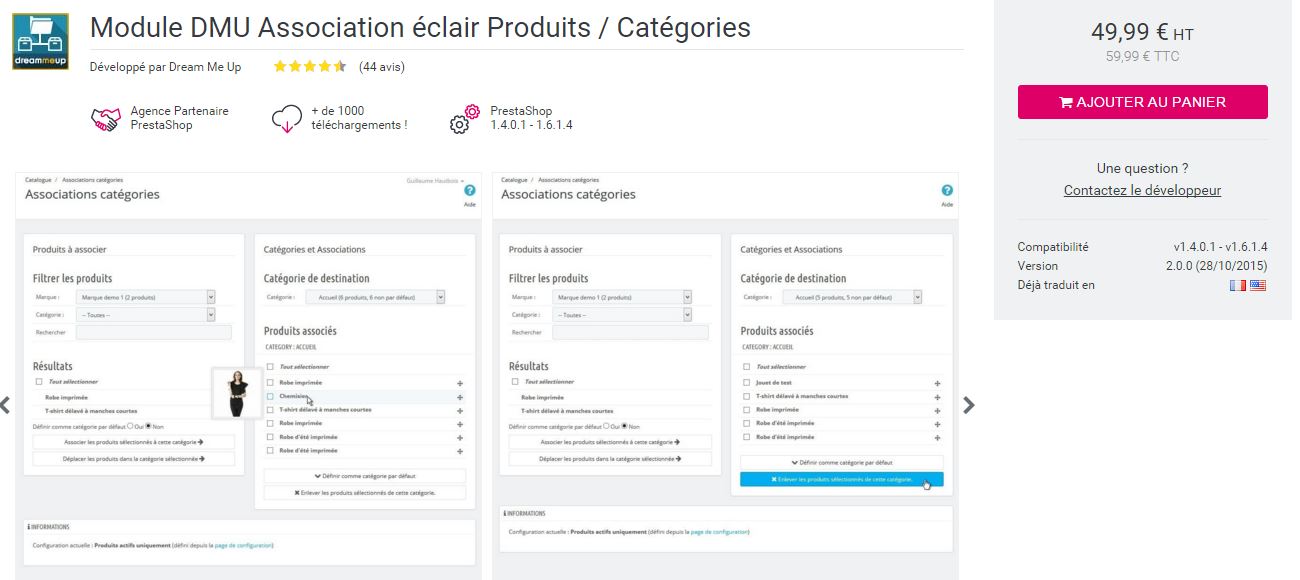Show the next screenshot with right arrow
This screenshot has height=580, width=1300.
tap(968, 405)
